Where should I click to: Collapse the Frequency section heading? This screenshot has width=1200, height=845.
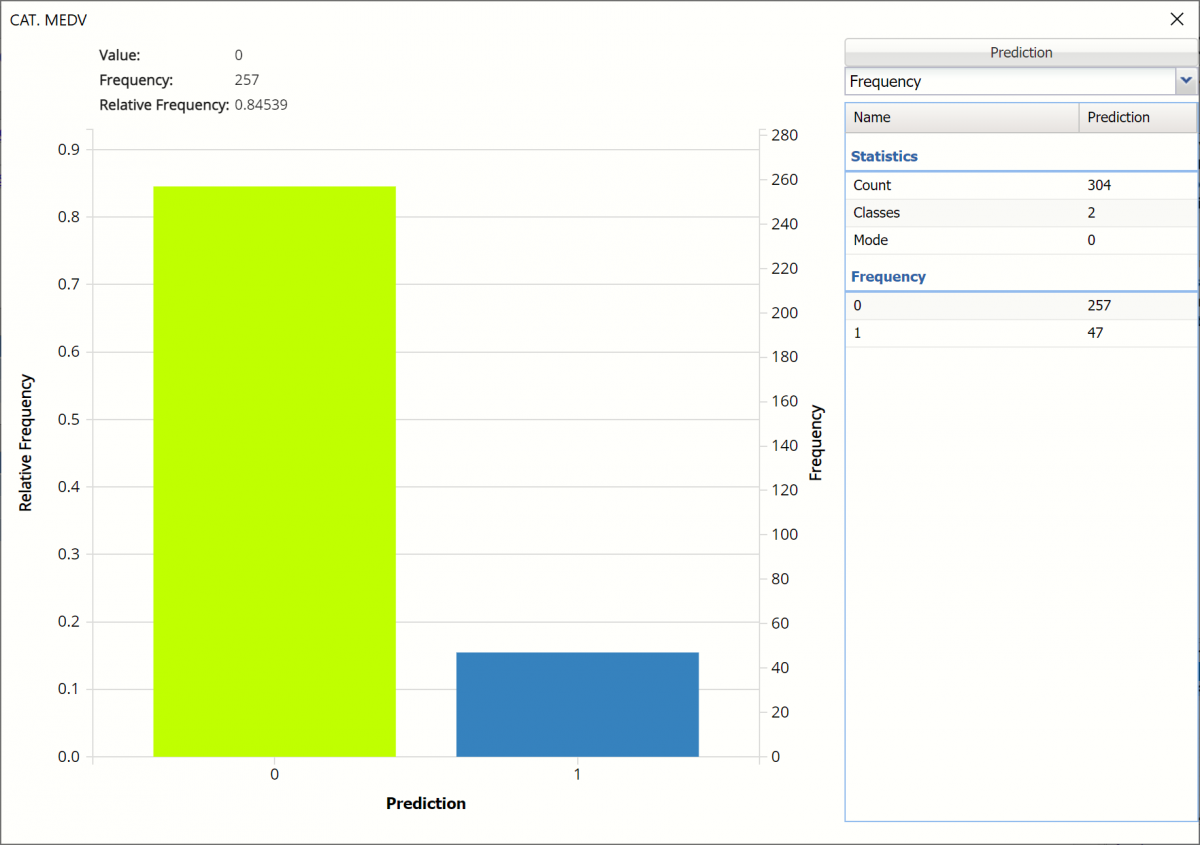[888, 276]
